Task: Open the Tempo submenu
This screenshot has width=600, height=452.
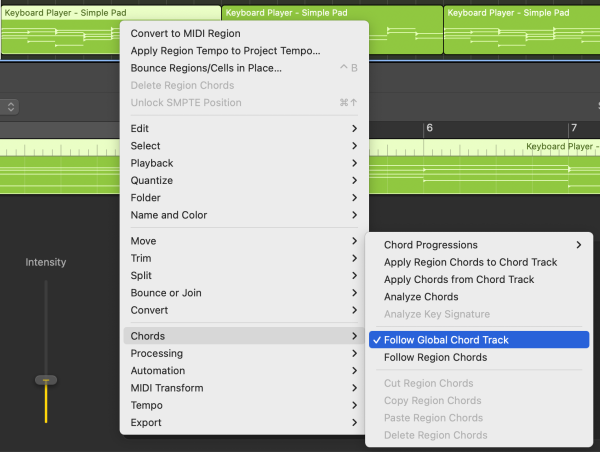Action: coord(244,405)
